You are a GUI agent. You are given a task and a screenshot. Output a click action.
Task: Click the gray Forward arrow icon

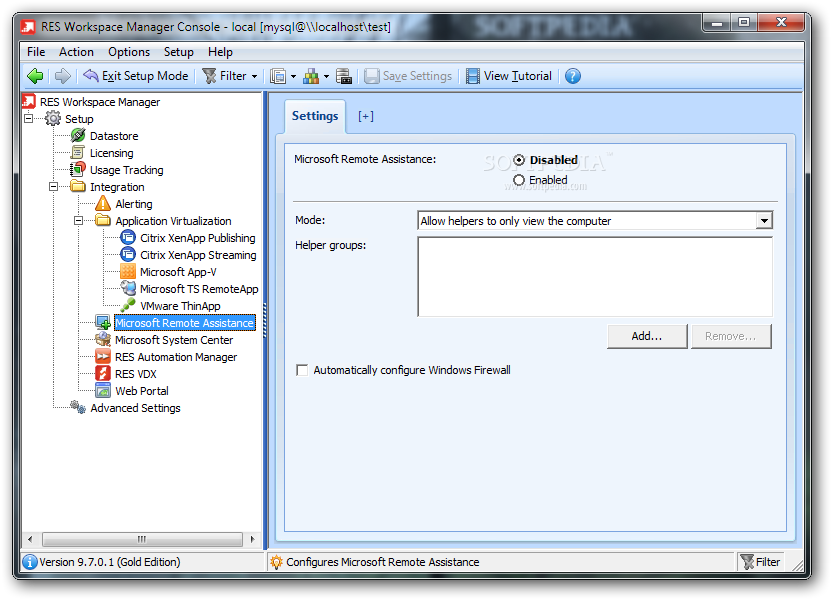click(63, 76)
